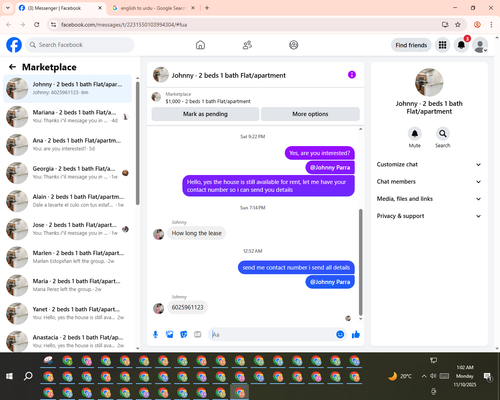Expand Privacy & support section

click(429, 216)
